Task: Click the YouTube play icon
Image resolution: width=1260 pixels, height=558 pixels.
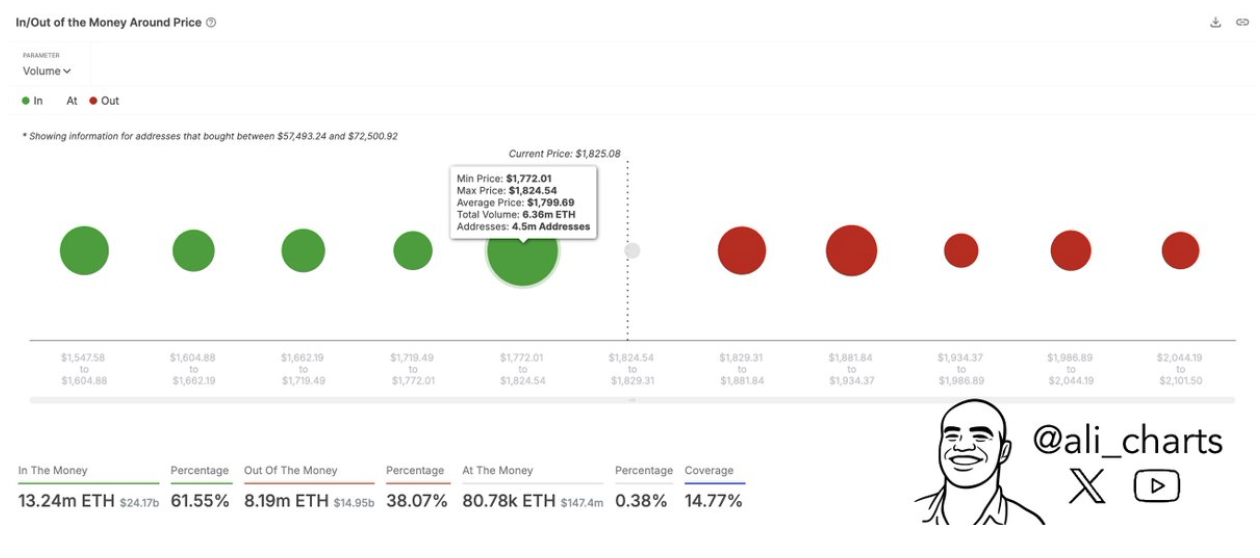Action: coord(1157,487)
